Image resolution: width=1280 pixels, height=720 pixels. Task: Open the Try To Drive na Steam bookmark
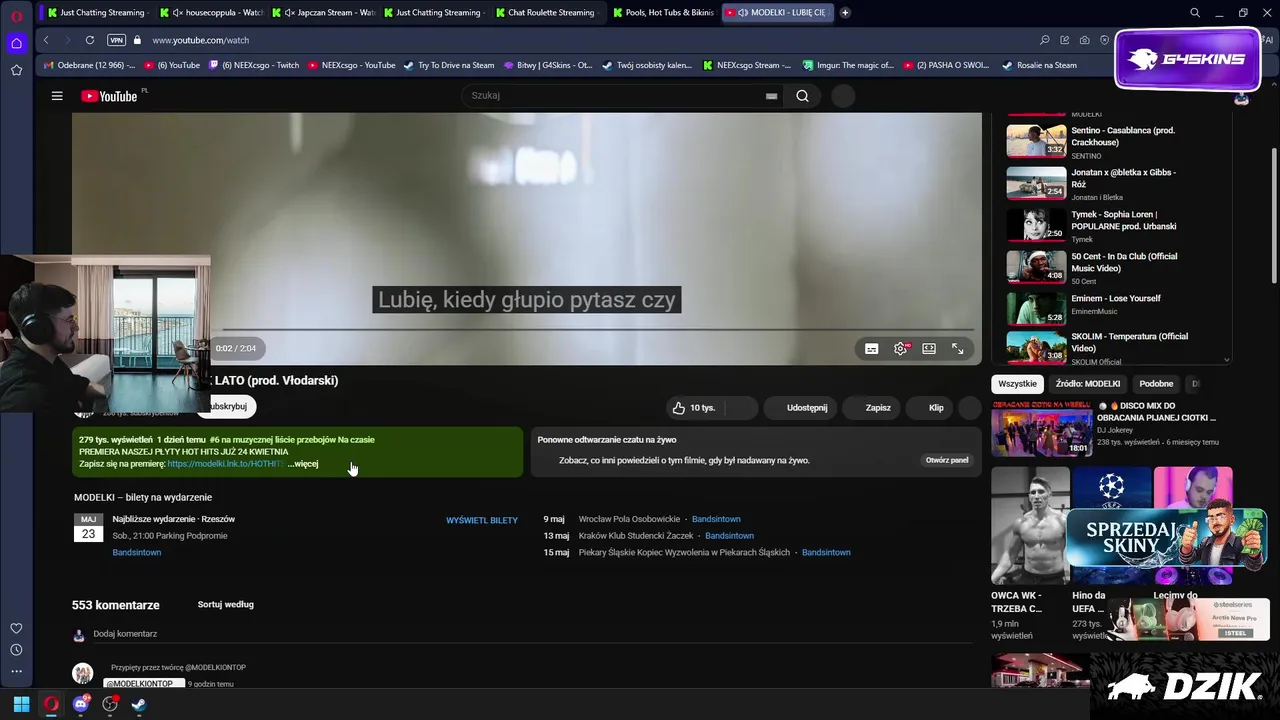click(x=449, y=65)
